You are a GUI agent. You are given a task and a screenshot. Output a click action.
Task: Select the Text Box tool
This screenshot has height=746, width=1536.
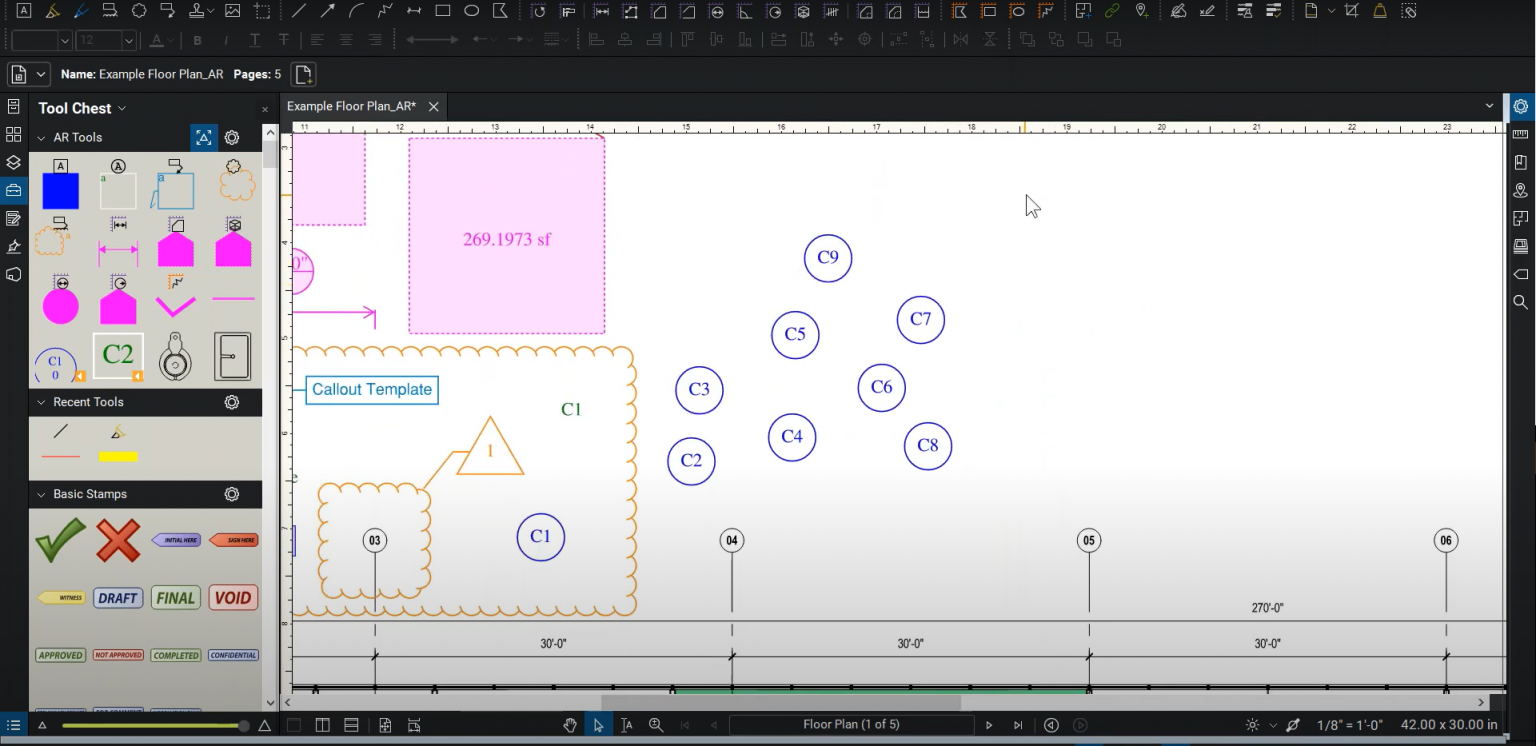click(x=25, y=11)
